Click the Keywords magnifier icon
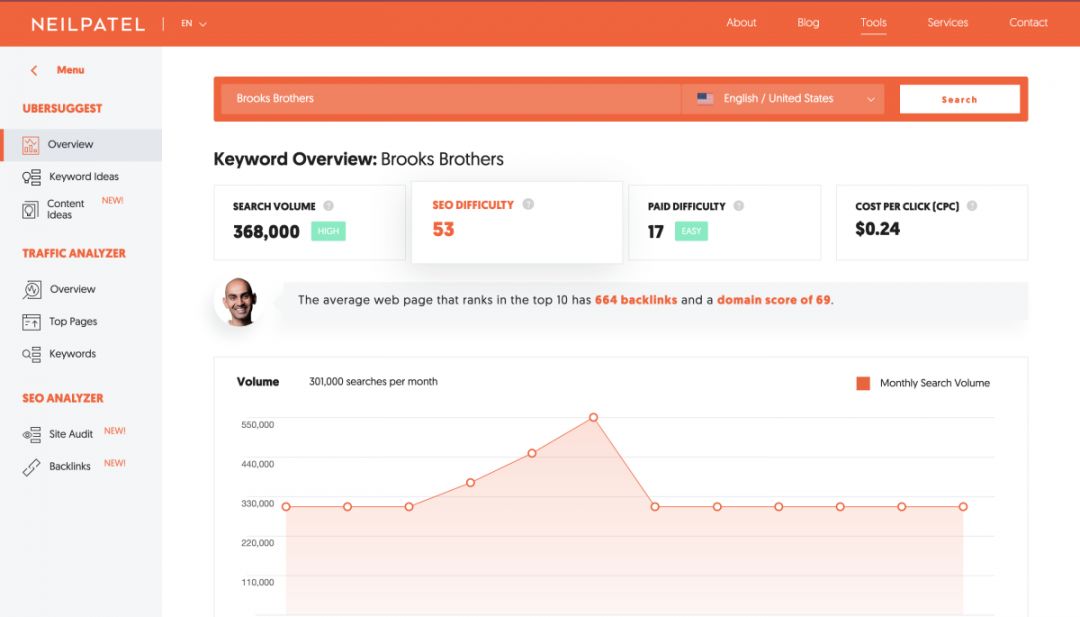 pyautogui.click(x=31, y=354)
